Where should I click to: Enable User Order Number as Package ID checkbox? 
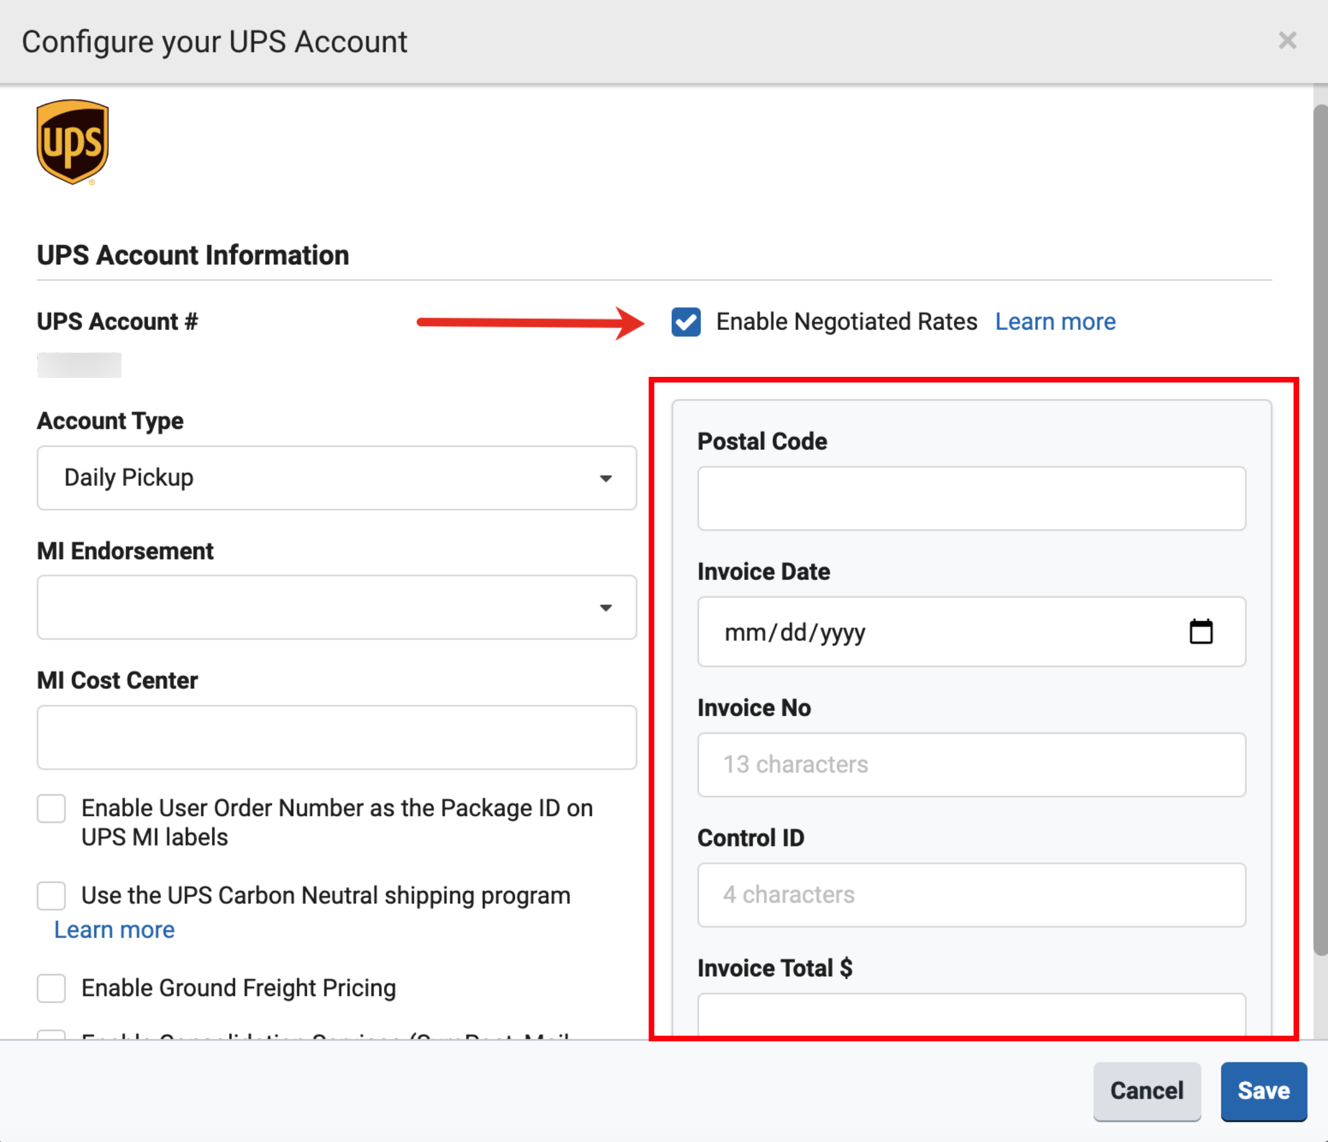(x=51, y=808)
